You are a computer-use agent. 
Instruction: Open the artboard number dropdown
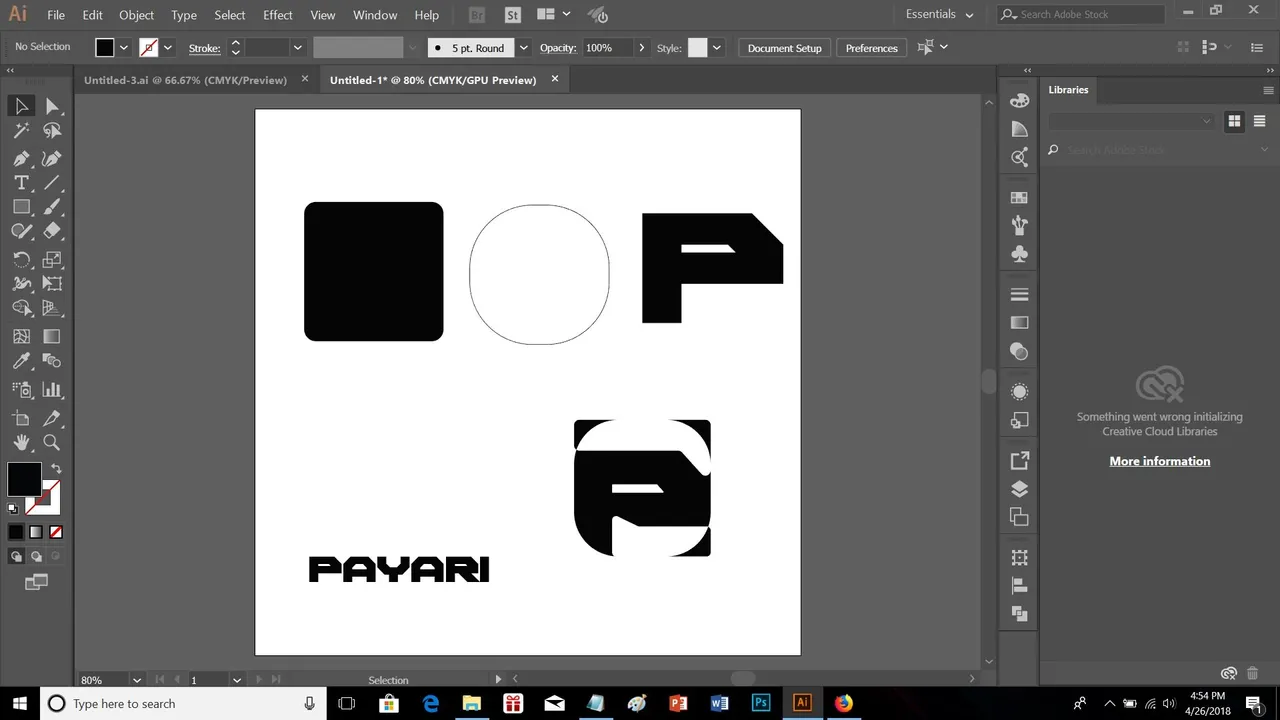pos(237,680)
